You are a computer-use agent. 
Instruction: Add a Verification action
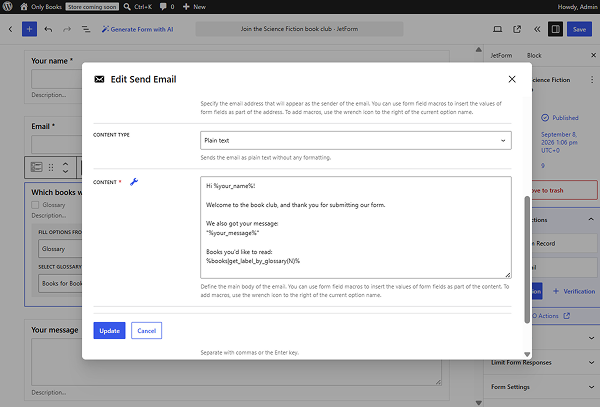pyautogui.click(x=574, y=291)
